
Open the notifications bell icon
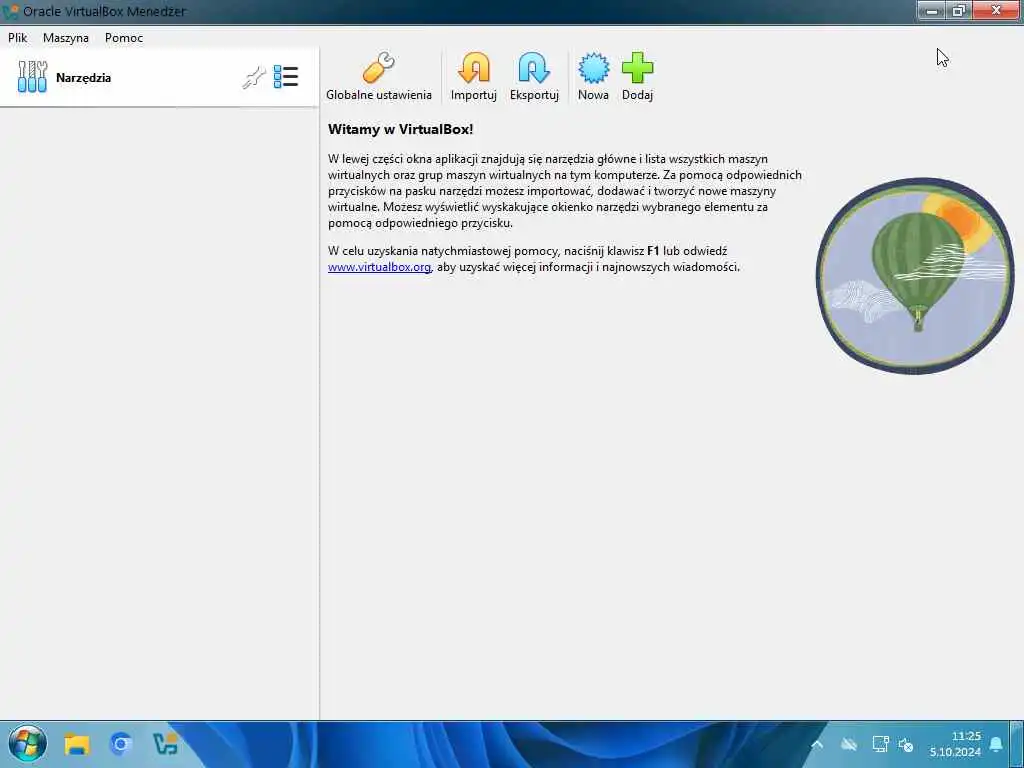tap(996, 744)
